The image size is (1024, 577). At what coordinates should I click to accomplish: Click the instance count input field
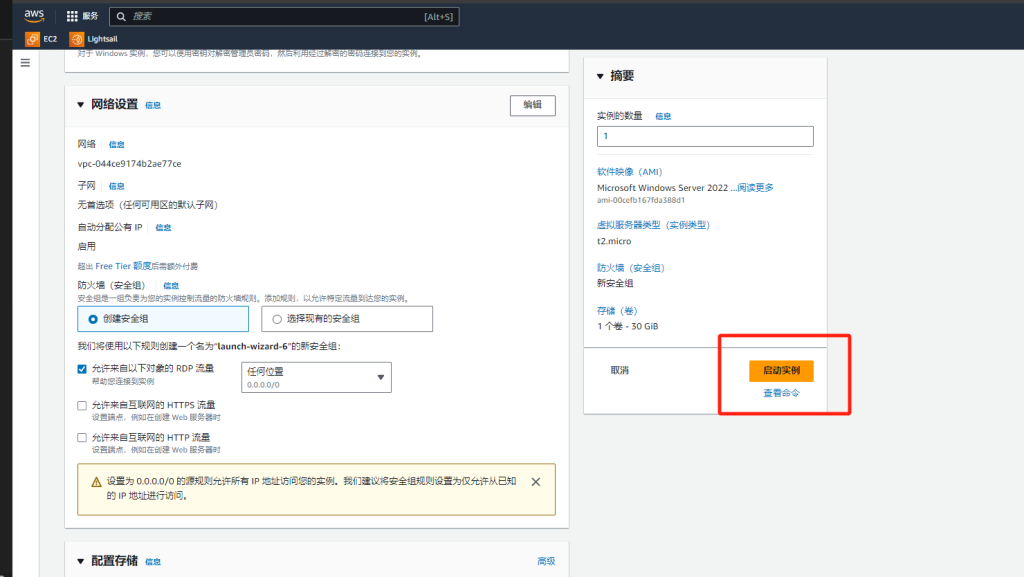pyautogui.click(x=705, y=136)
